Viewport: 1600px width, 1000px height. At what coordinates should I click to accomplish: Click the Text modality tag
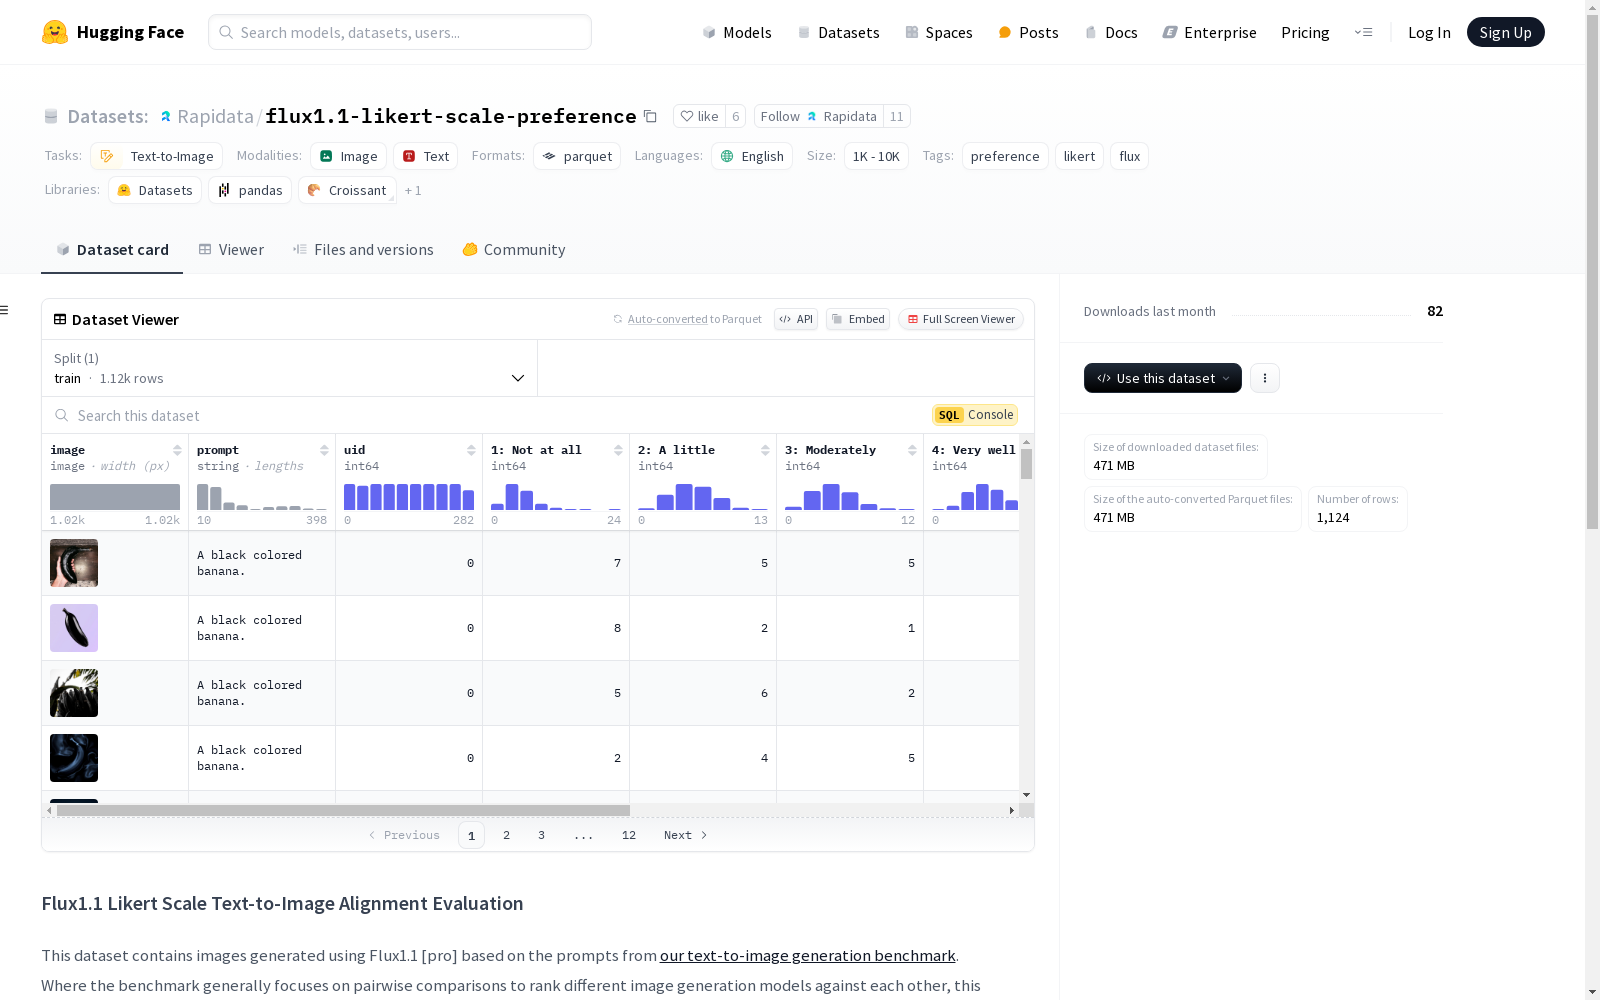coord(425,156)
